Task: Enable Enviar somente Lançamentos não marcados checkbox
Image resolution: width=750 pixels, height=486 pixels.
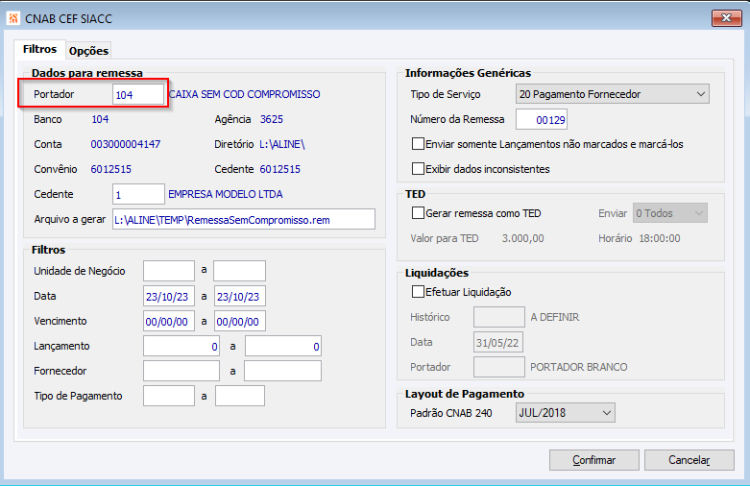Action: click(x=418, y=144)
